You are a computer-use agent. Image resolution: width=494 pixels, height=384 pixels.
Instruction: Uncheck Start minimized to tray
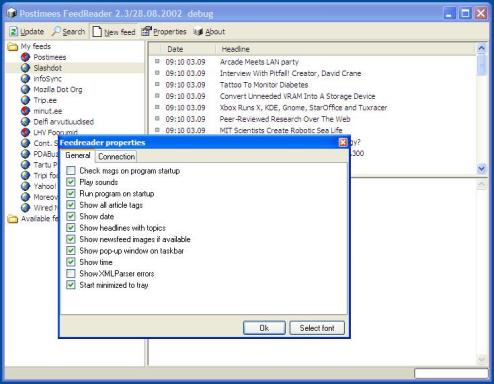coord(71,285)
